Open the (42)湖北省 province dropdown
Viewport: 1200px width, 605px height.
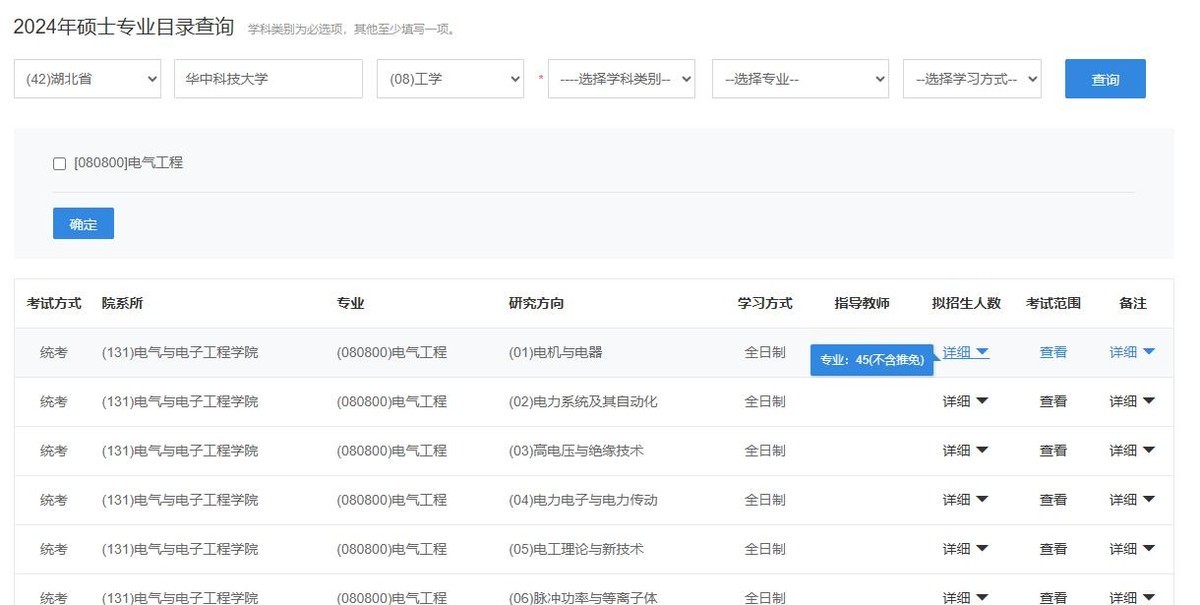[x=87, y=79]
